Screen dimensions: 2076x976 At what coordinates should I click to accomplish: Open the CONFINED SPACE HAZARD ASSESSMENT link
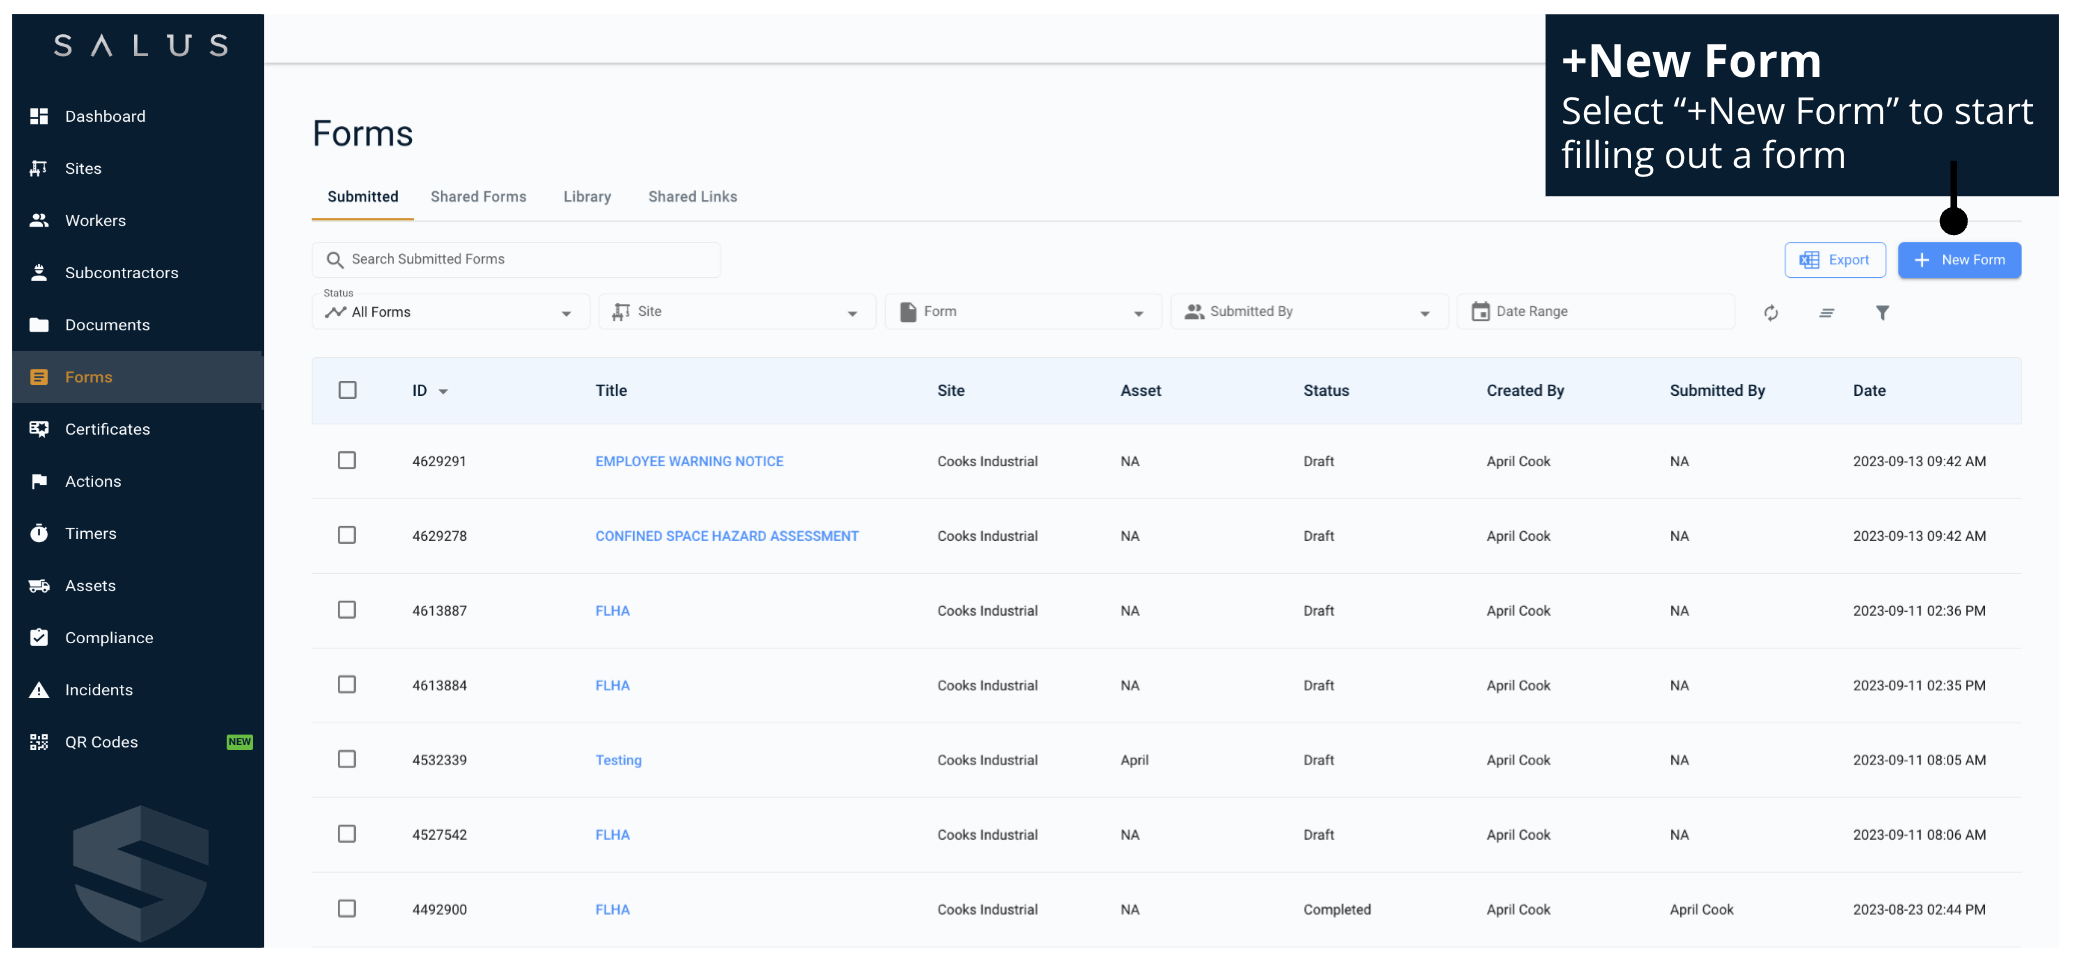click(x=726, y=536)
